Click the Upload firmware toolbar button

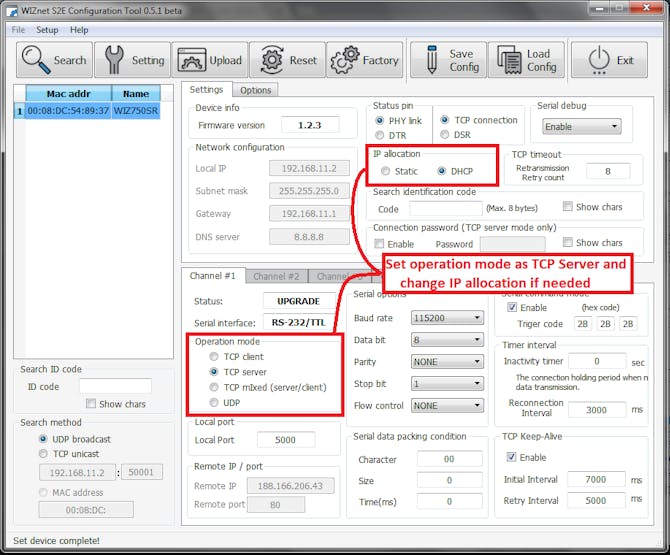point(209,60)
